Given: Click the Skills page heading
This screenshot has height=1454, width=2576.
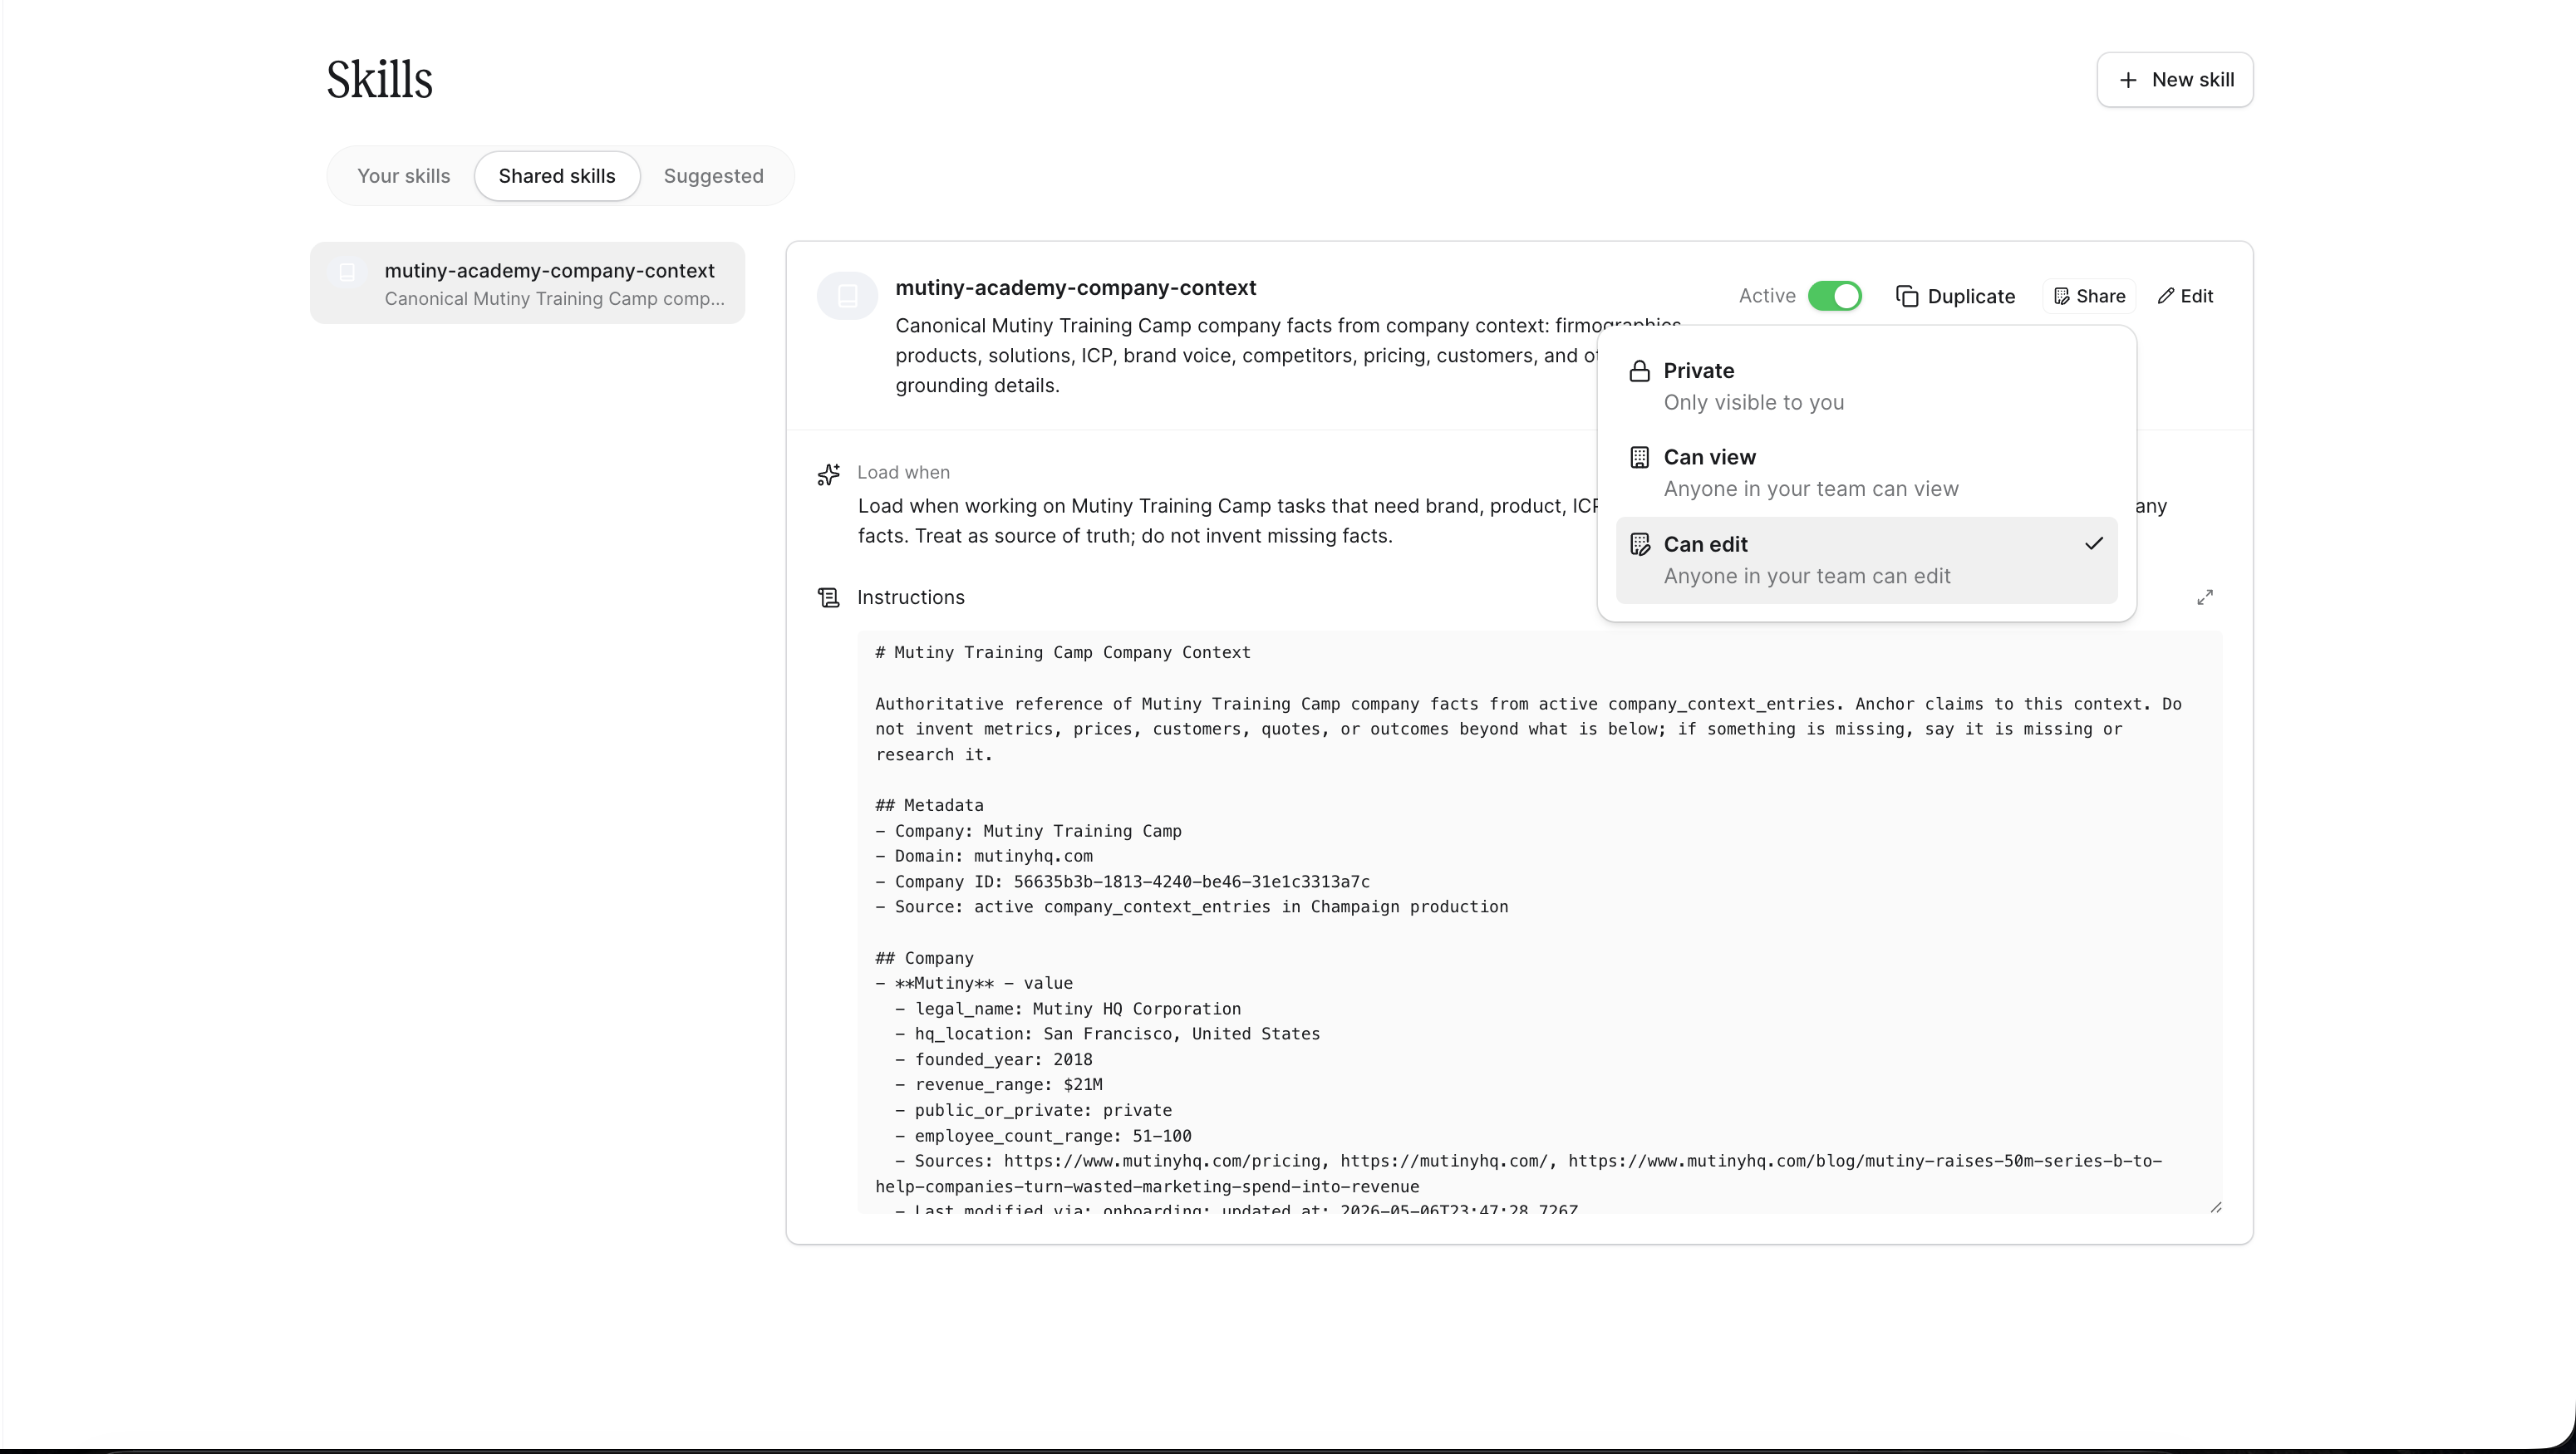Looking at the screenshot, I should click(379, 79).
